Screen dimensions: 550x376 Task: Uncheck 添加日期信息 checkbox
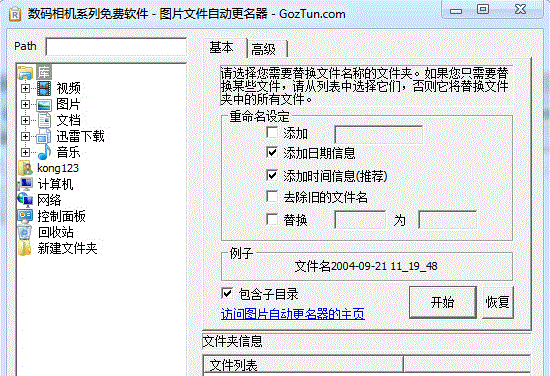click(272, 152)
